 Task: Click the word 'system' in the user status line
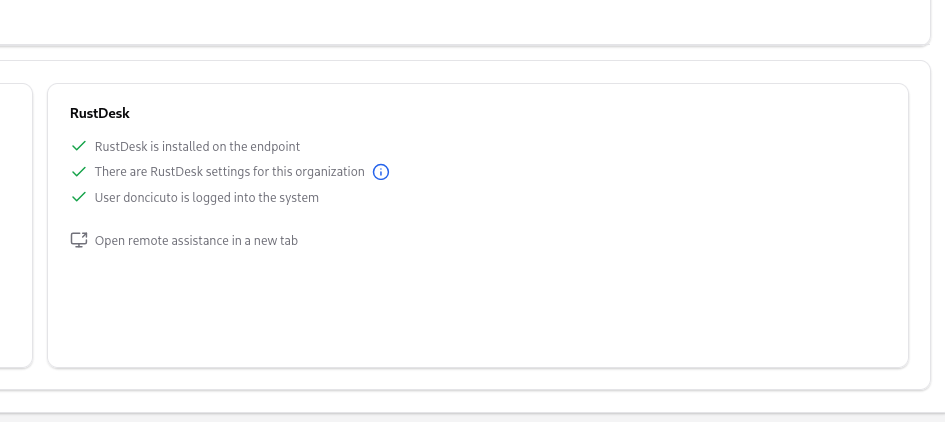pos(299,198)
